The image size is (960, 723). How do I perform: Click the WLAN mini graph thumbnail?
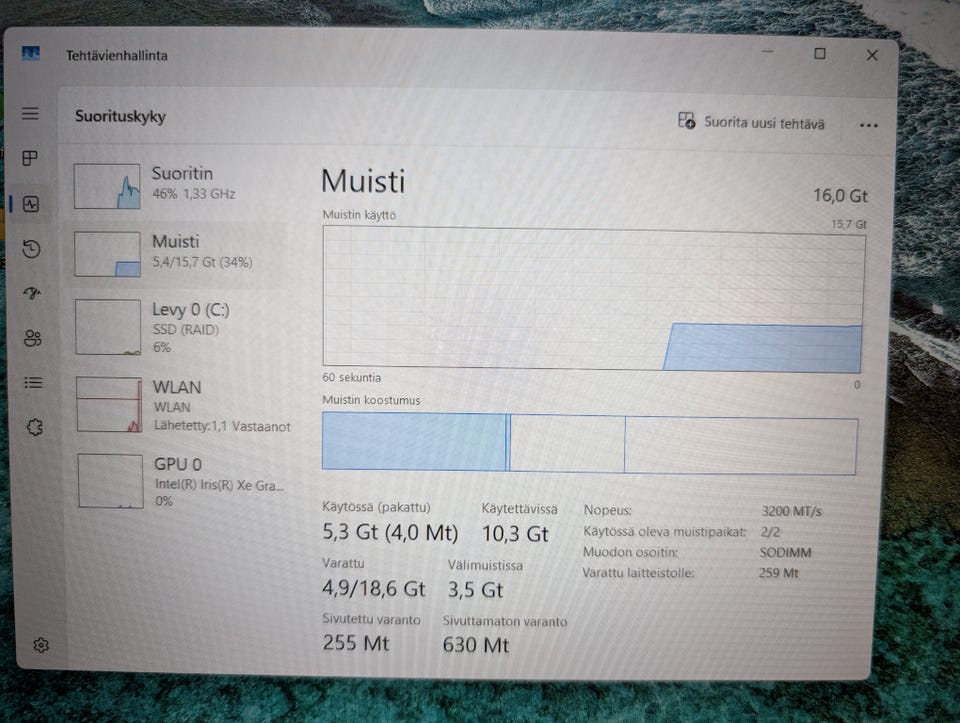tap(110, 405)
